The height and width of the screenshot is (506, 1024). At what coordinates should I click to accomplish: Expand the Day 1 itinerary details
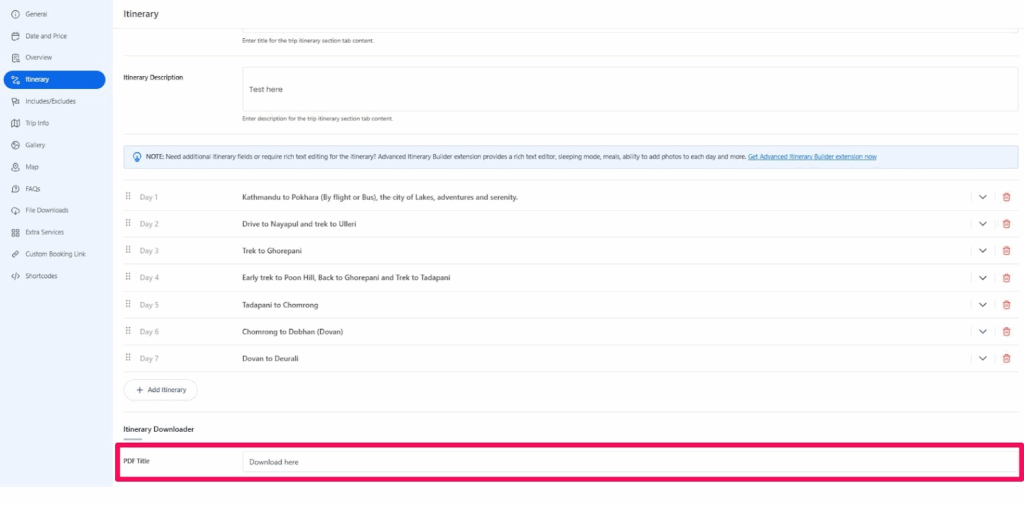[982, 197]
